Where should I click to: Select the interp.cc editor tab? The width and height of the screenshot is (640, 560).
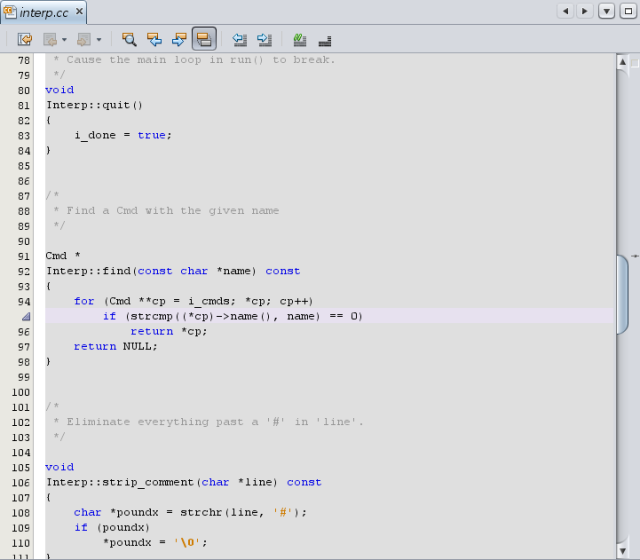(x=44, y=13)
